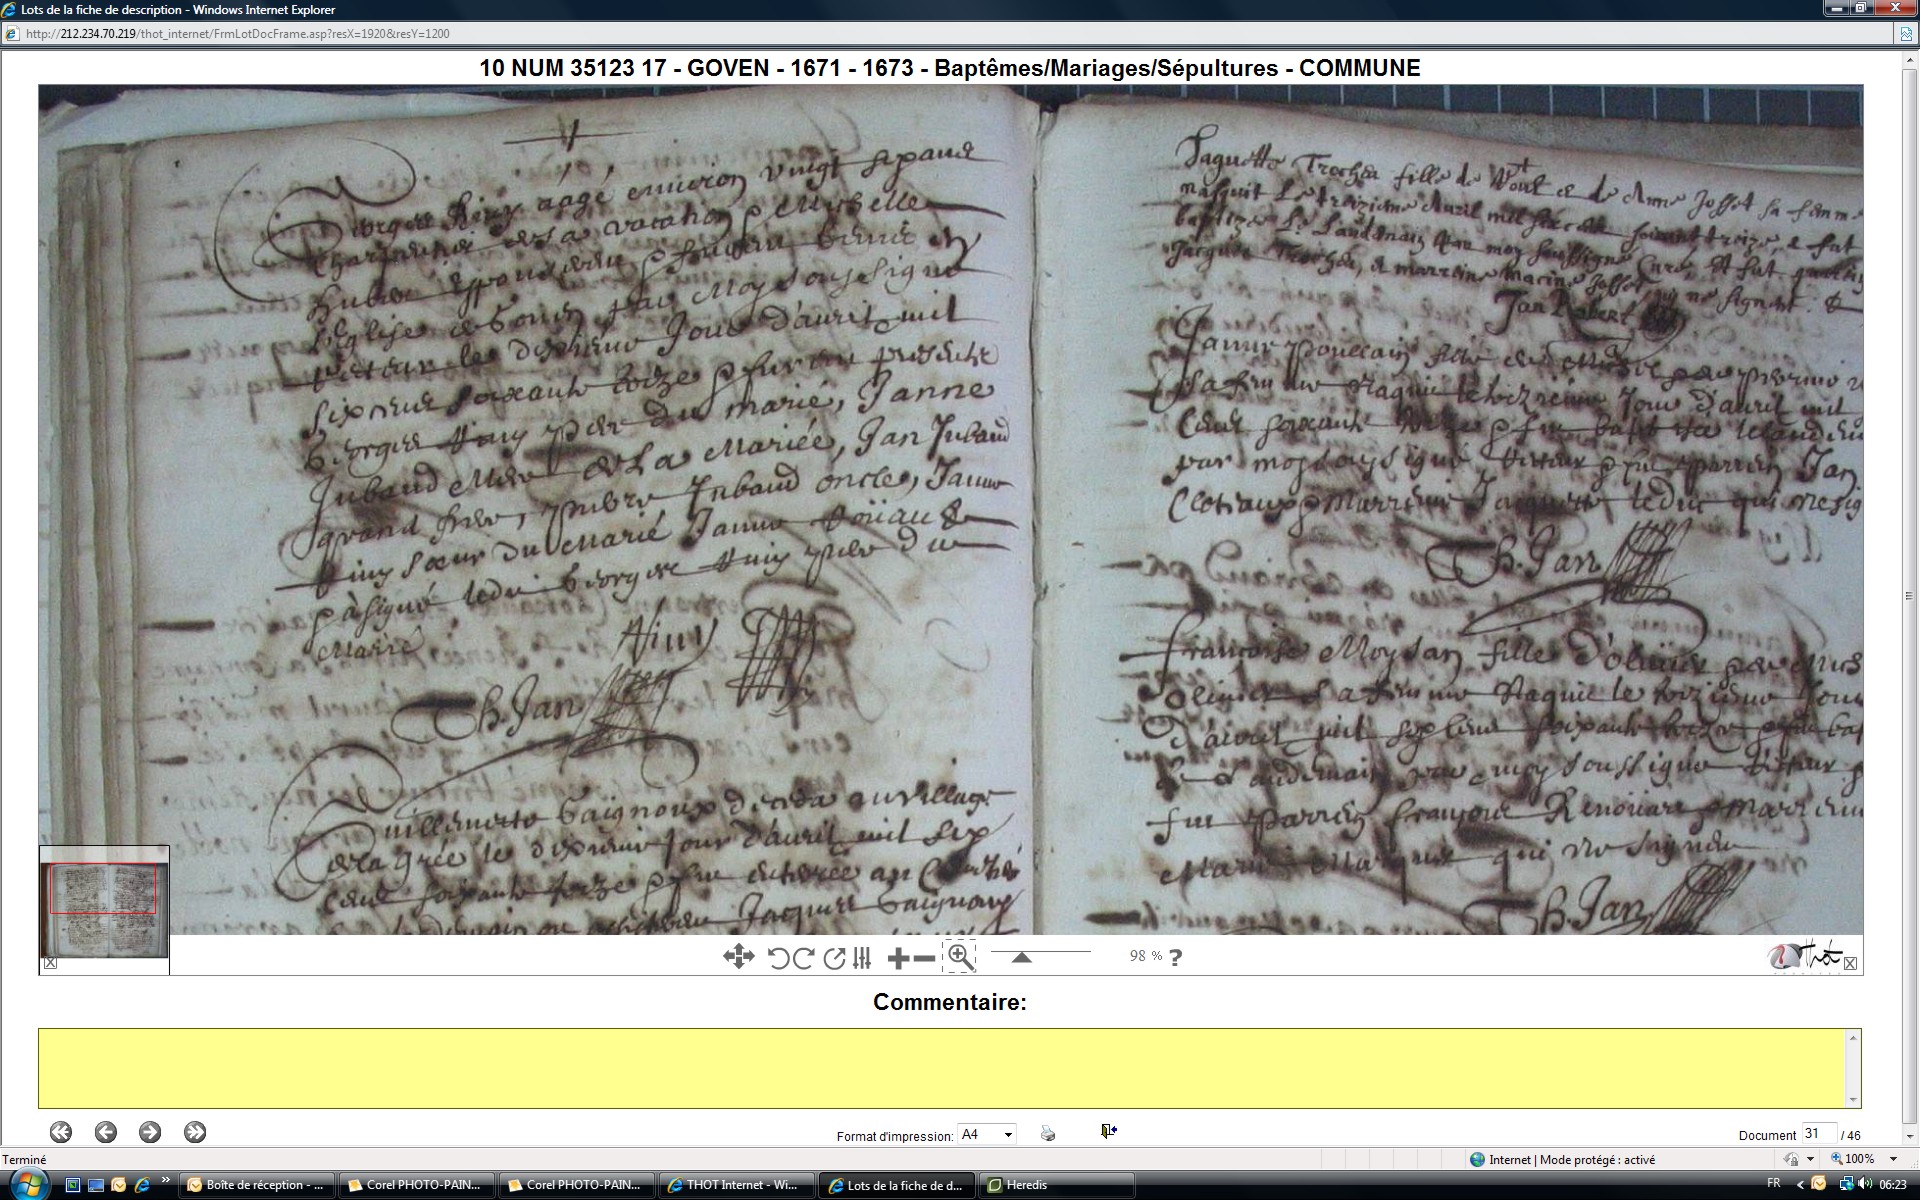Switch to Heredis taskbar window
The width and height of the screenshot is (1920, 1200).
click(x=1056, y=1185)
